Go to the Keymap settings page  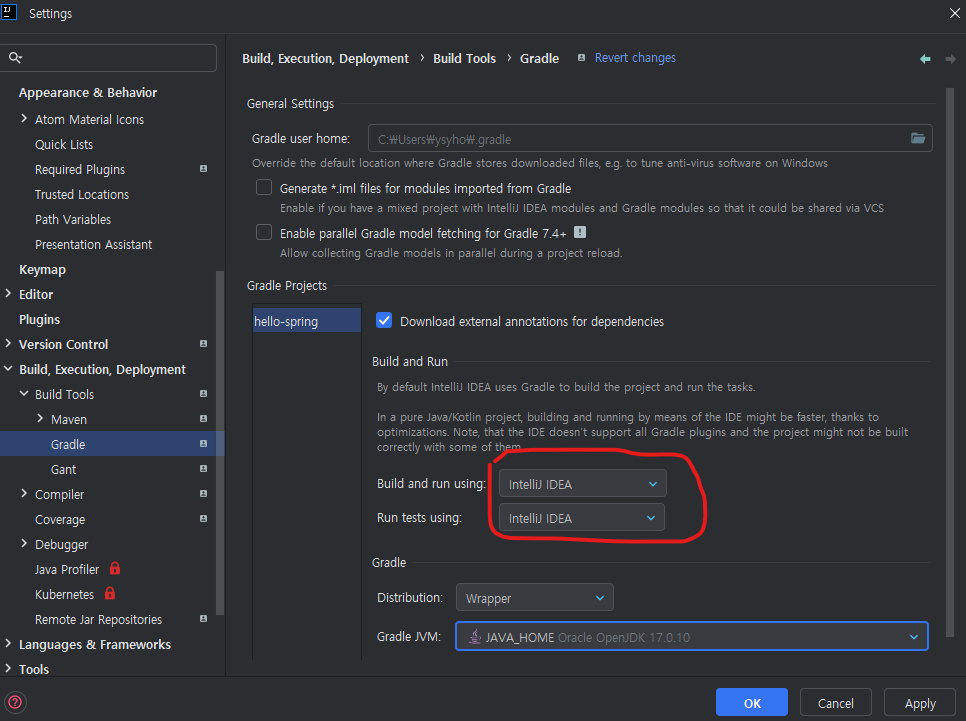pos(43,269)
